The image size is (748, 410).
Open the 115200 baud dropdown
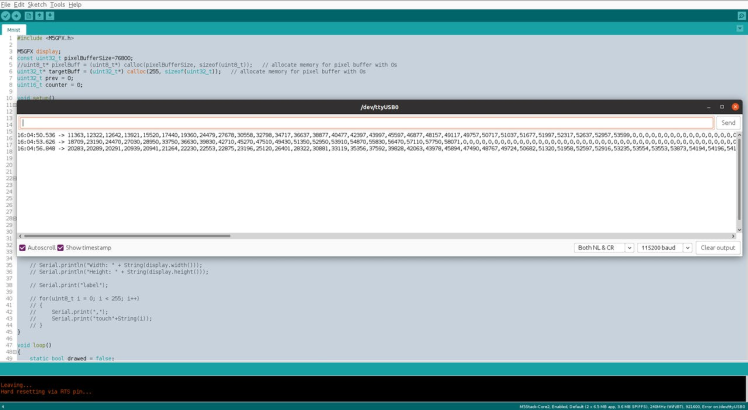pyautogui.click(x=665, y=248)
